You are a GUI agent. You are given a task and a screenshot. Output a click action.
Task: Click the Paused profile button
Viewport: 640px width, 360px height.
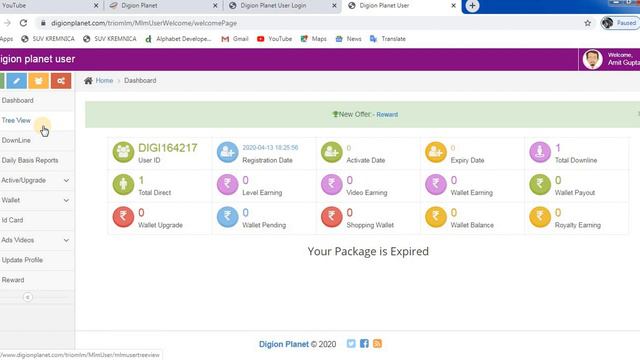coord(620,23)
